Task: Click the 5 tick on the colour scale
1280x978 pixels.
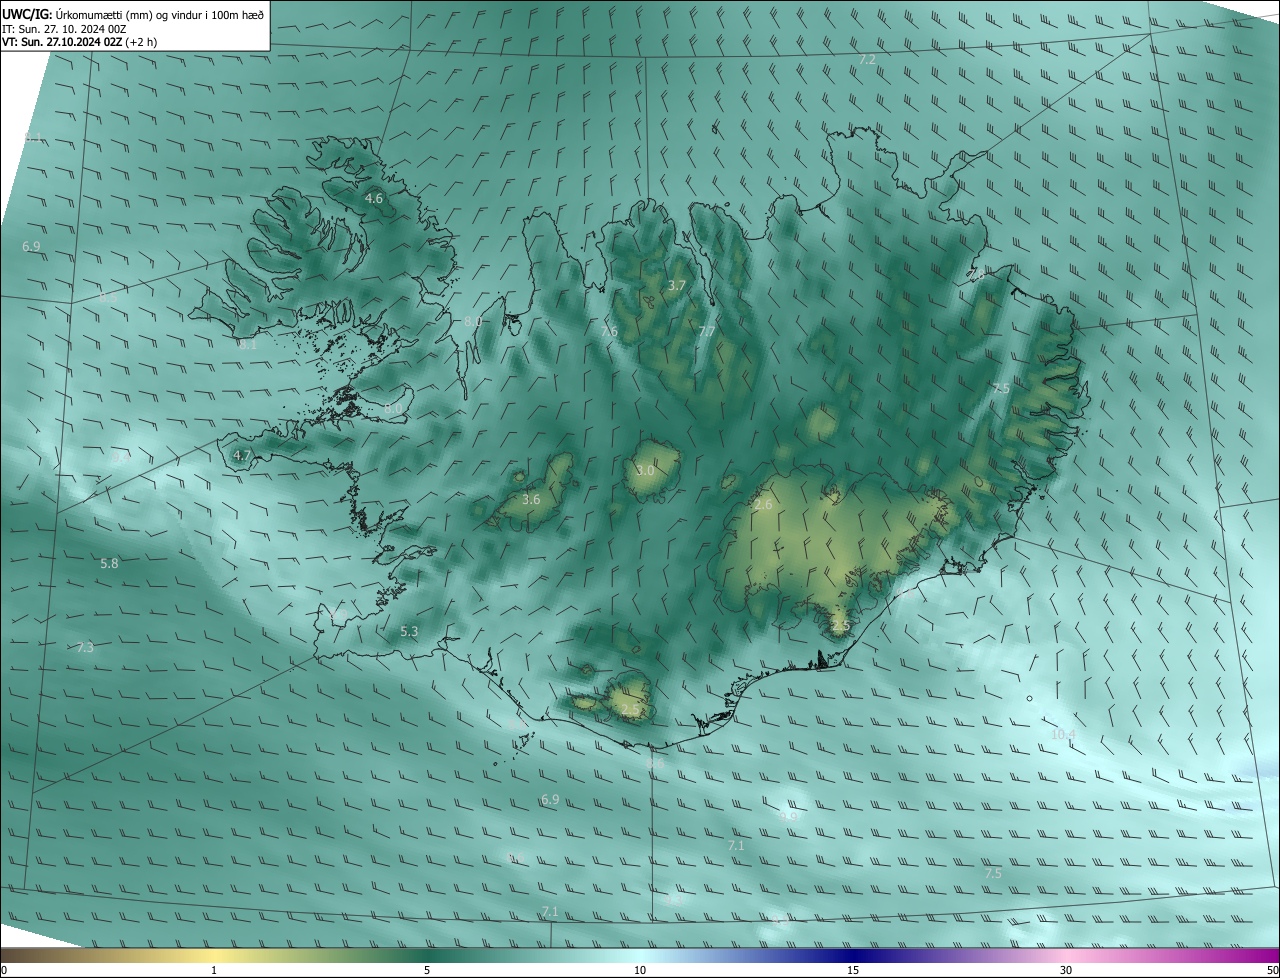Action: [x=427, y=970]
